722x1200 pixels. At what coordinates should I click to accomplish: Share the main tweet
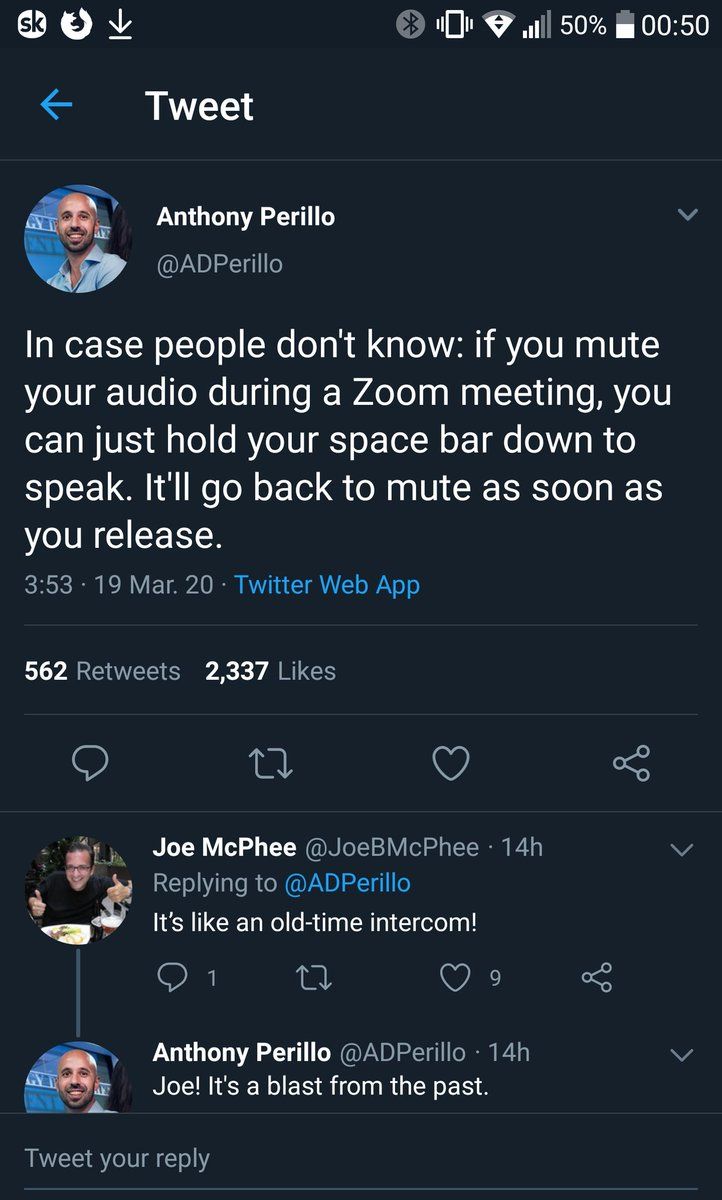click(631, 764)
